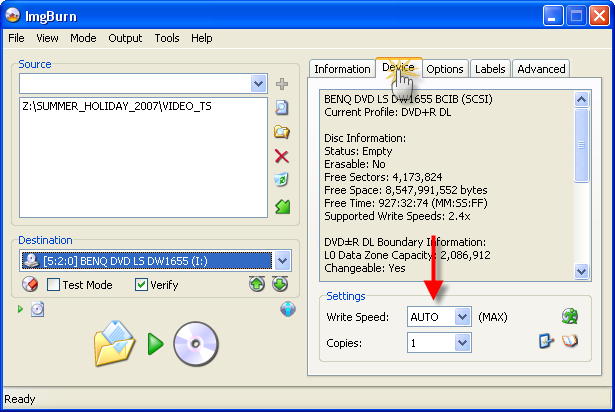Click the large folder-to-disc Build button

point(156,344)
